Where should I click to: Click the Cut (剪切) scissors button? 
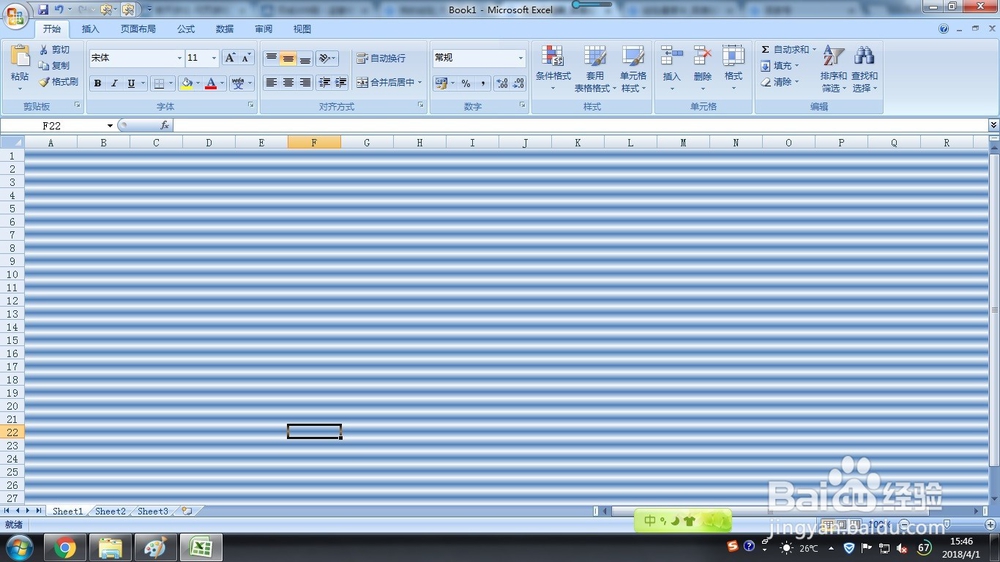pyautogui.click(x=54, y=49)
